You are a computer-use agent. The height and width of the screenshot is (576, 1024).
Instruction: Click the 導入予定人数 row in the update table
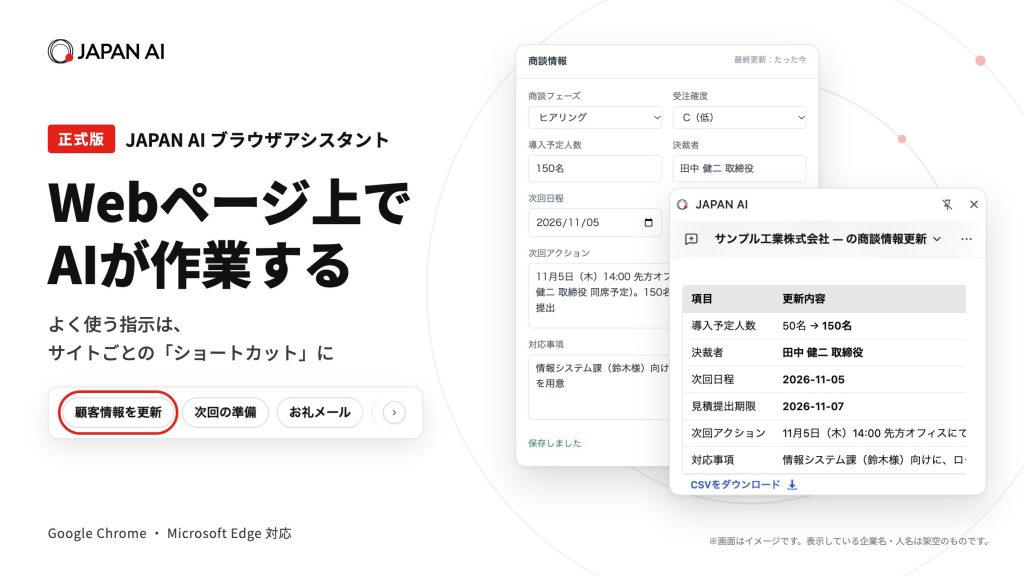(824, 326)
